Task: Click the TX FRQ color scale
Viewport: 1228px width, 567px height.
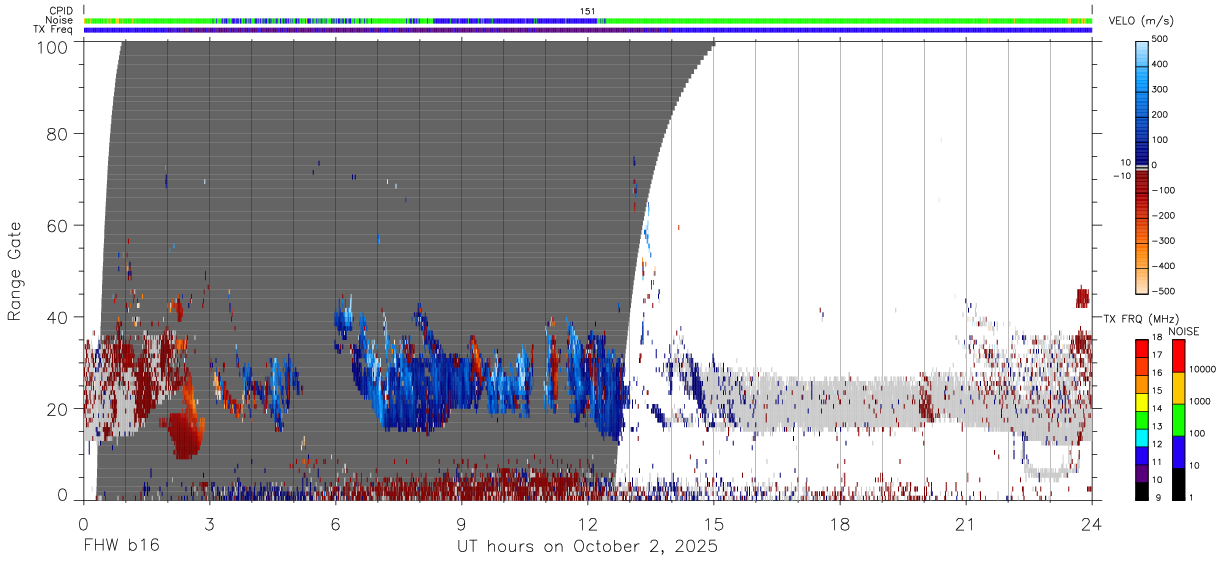Action: 1143,420
